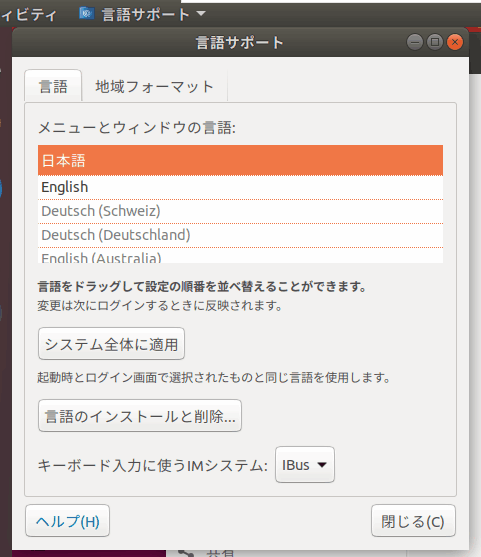Select Deutsch (Schweiz) list row

pos(240,211)
